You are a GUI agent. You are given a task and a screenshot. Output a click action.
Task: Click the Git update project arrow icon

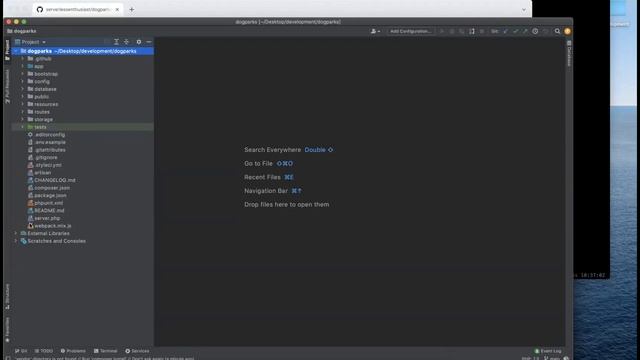[505, 31]
